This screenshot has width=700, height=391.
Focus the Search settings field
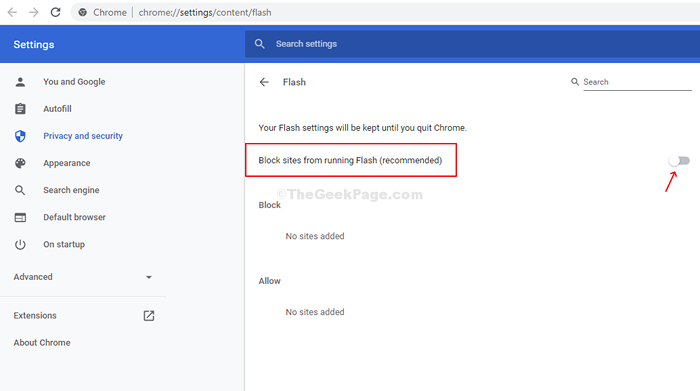tap(472, 44)
